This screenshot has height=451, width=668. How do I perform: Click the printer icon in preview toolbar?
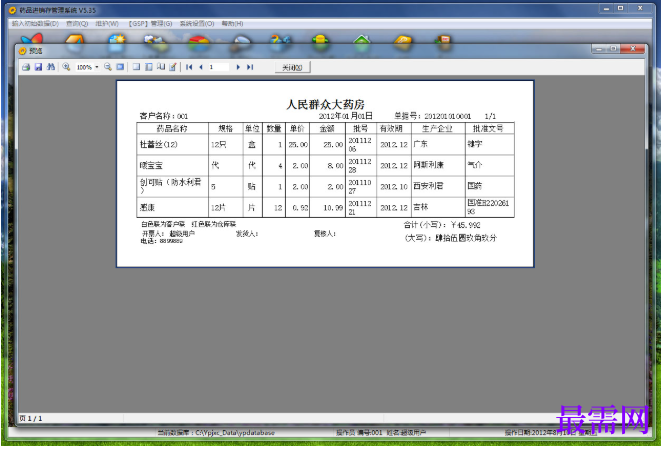click(26, 67)
